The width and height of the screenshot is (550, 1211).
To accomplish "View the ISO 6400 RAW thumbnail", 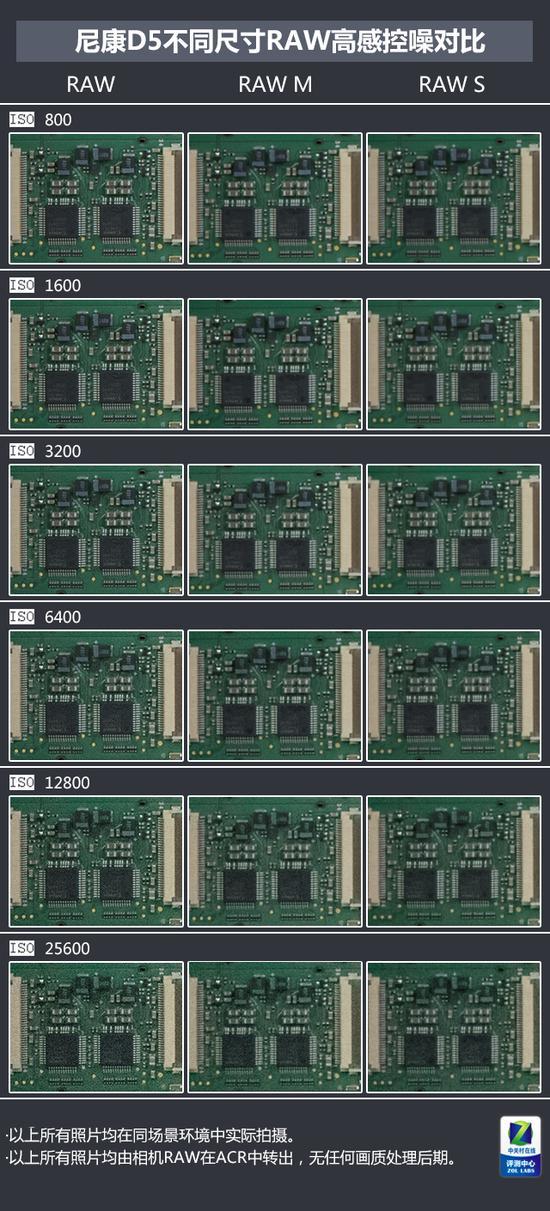I will 96,696.
